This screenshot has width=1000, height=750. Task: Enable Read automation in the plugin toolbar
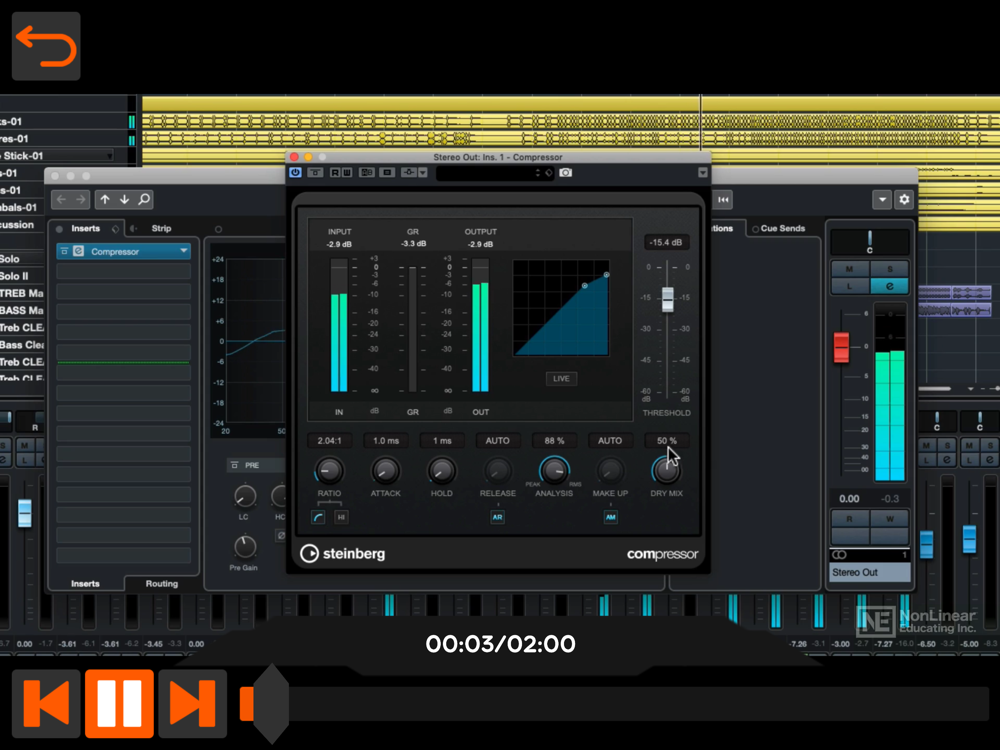(335, 173)
